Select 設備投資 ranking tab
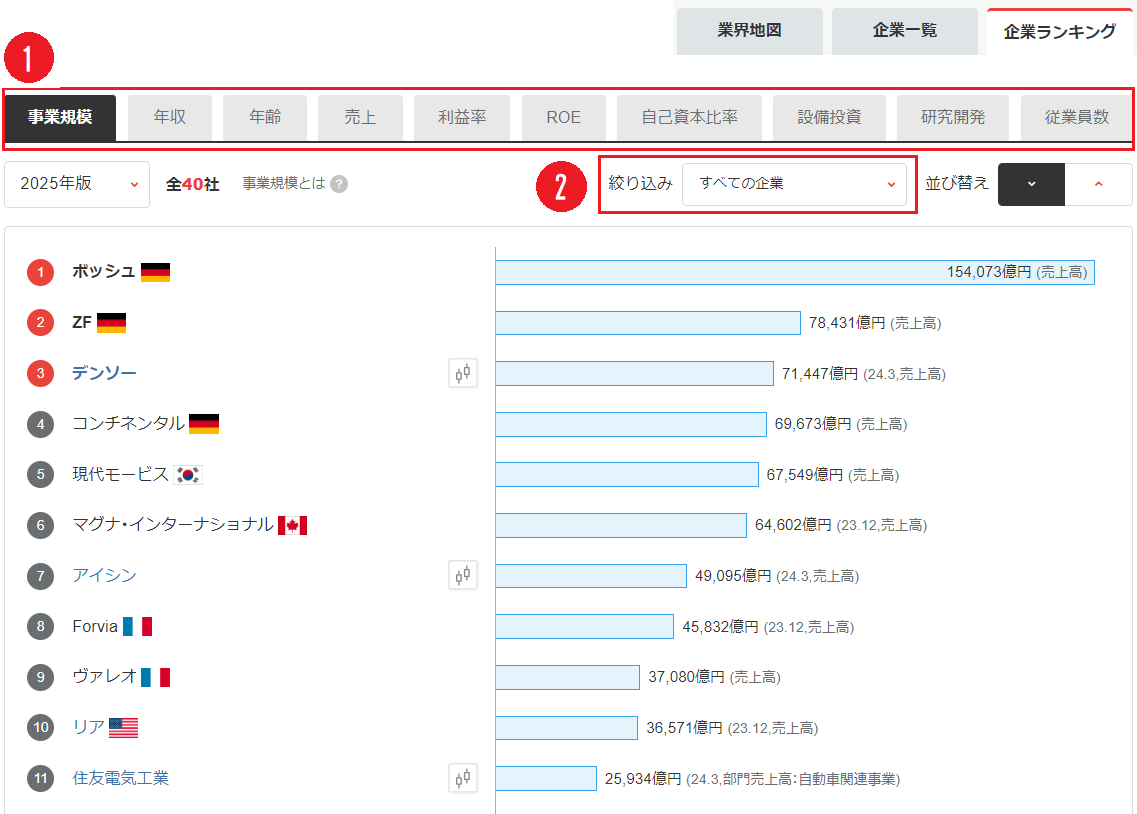Screen dimensions: 1137x814 click(x=830, y=117)
